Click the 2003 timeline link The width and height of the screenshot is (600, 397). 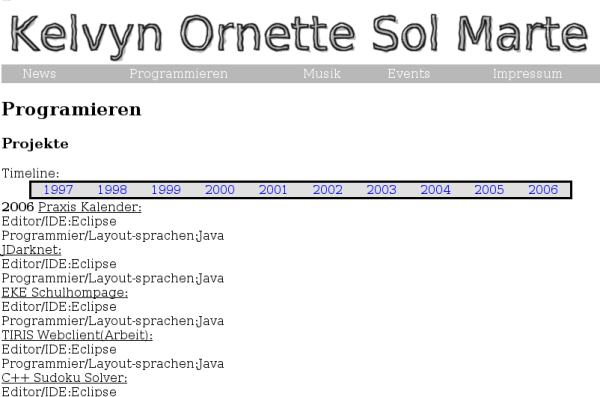coord(382,190)
